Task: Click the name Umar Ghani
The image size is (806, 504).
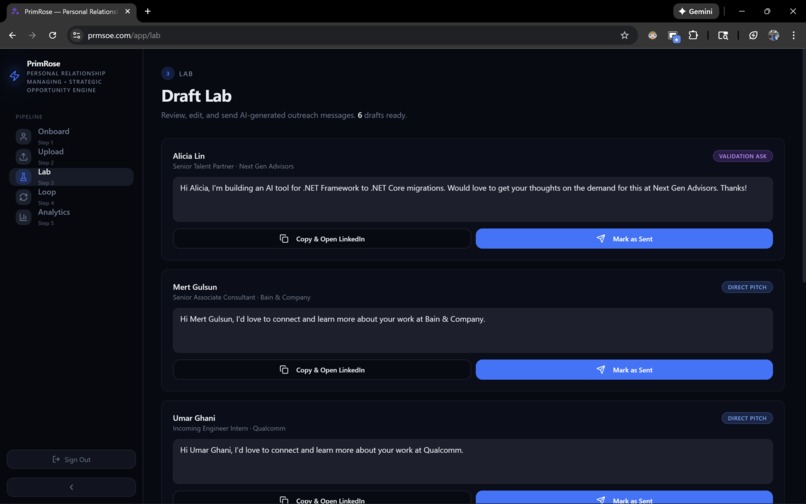Action: pyautogui.click(x=194, y=418)
